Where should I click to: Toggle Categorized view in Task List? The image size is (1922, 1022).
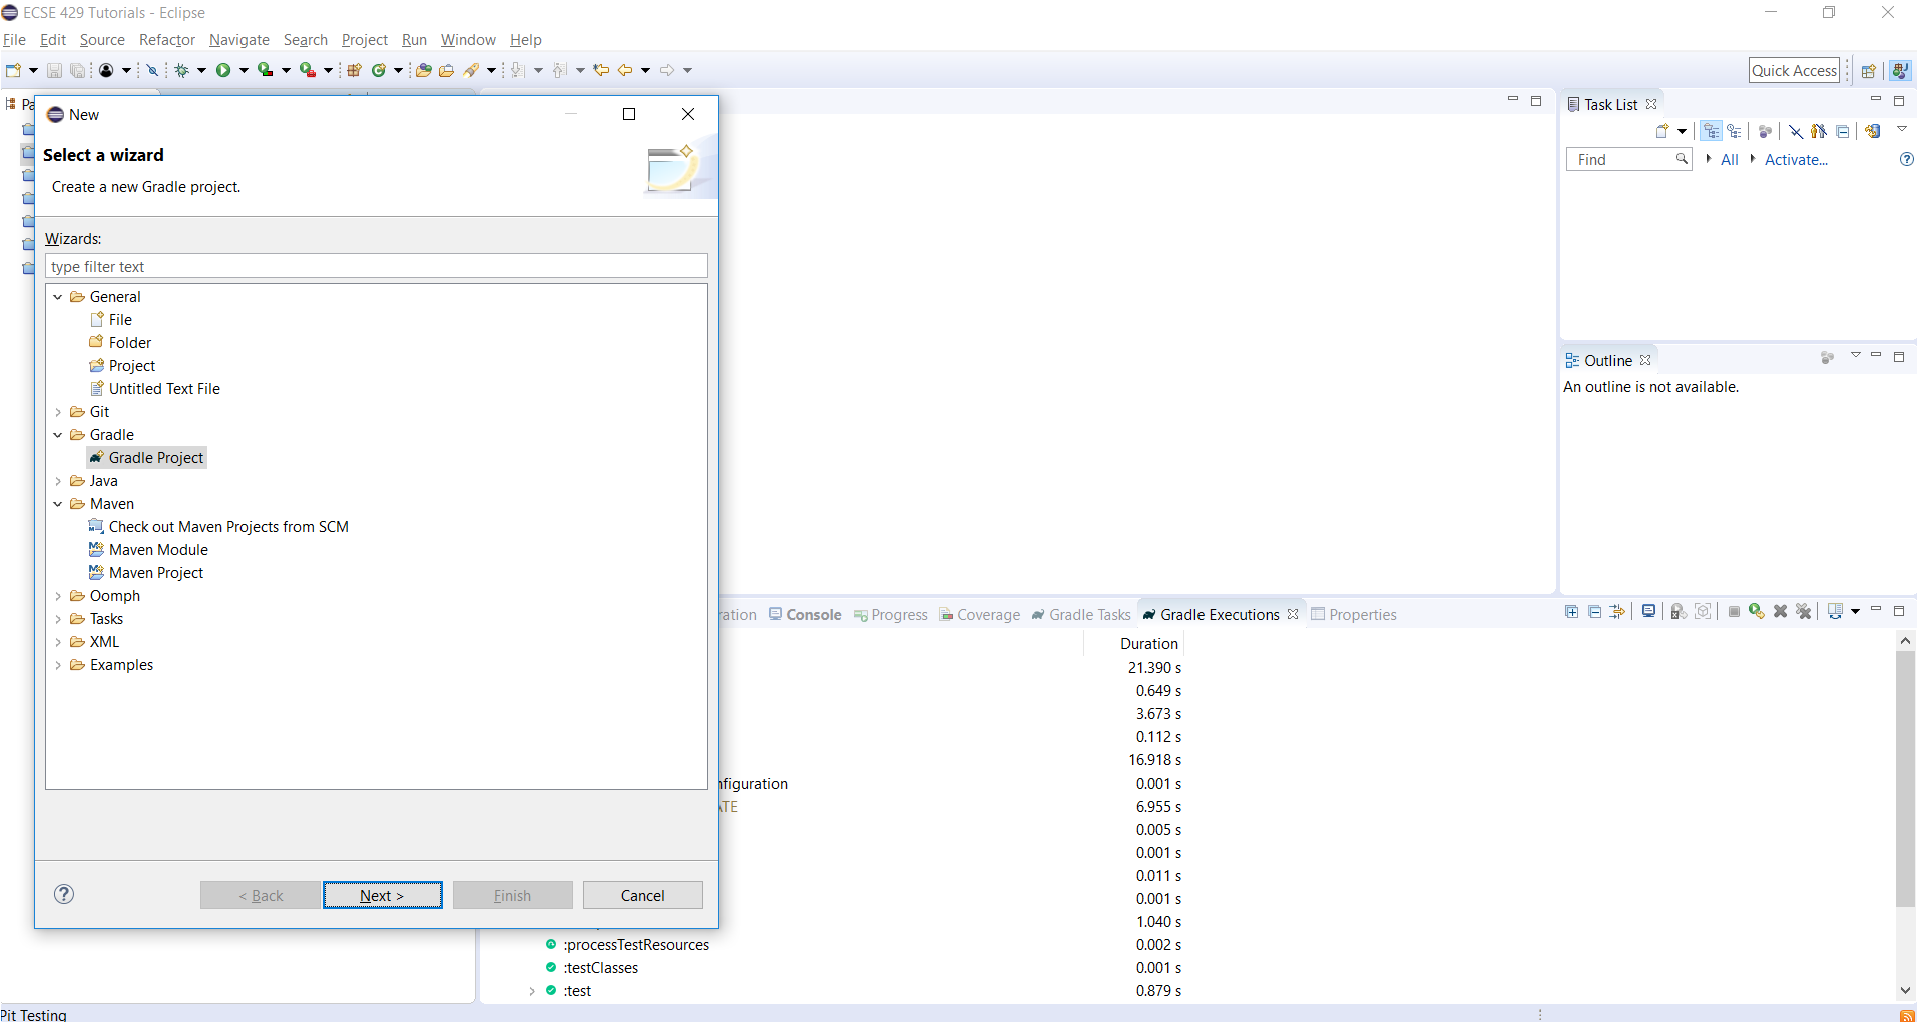pyautogui.click(x=1712, y=131)
